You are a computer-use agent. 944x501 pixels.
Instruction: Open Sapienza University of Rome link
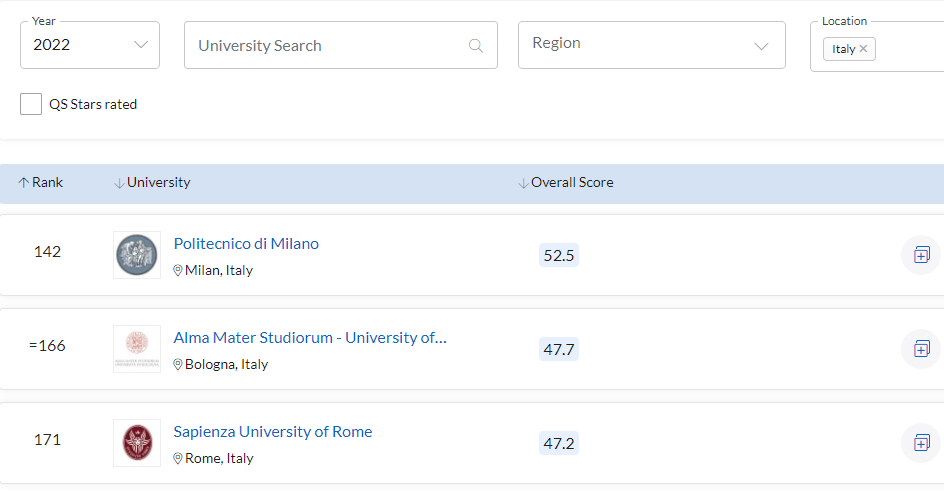[273, 432]
